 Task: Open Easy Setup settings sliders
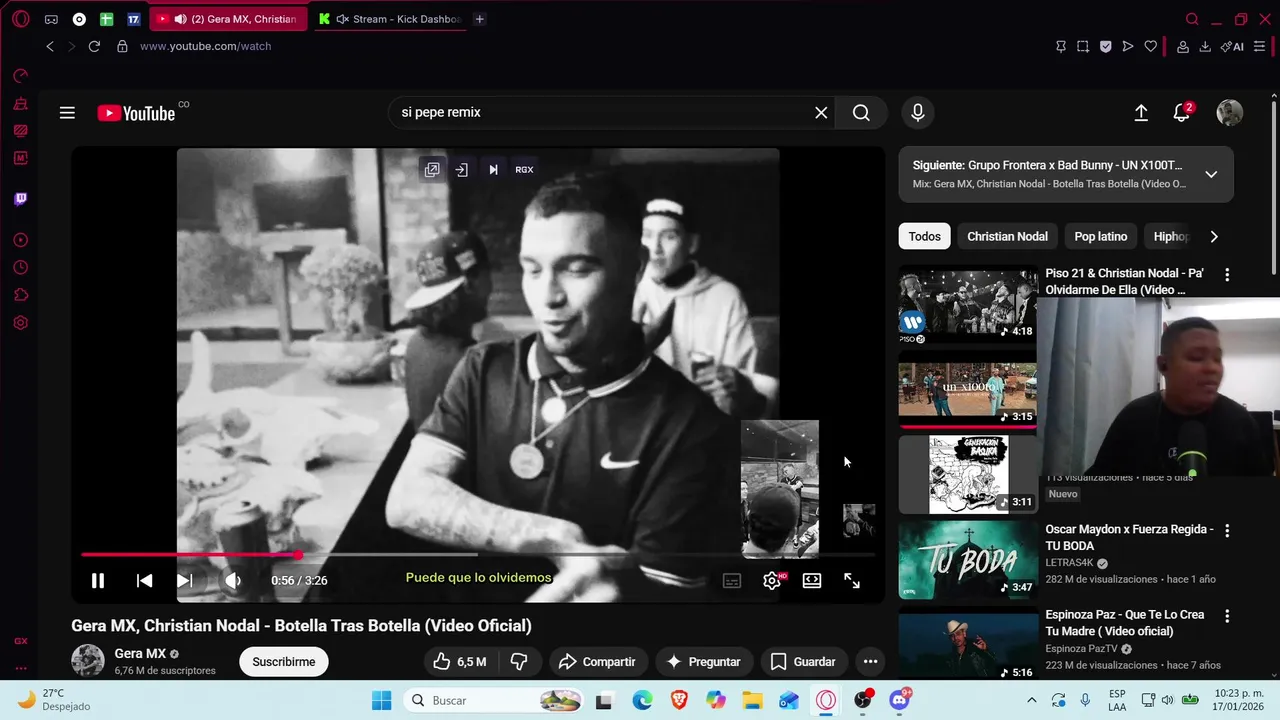tap(1259, 46)
